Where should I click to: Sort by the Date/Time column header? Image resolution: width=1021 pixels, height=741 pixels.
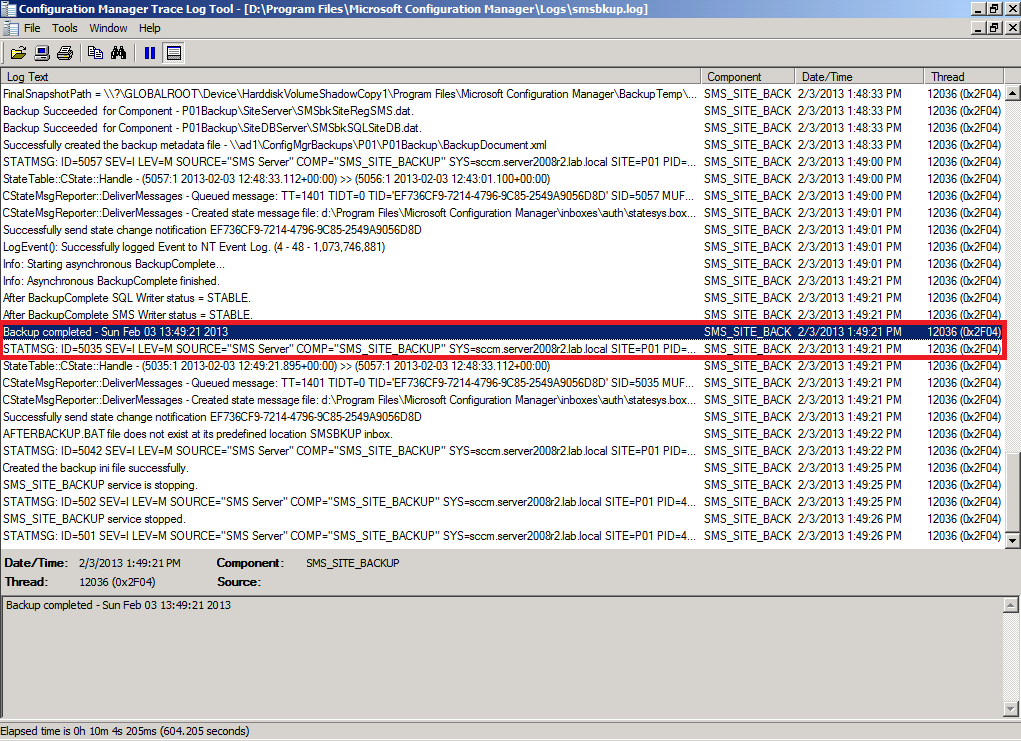click(x=859, y=76)
